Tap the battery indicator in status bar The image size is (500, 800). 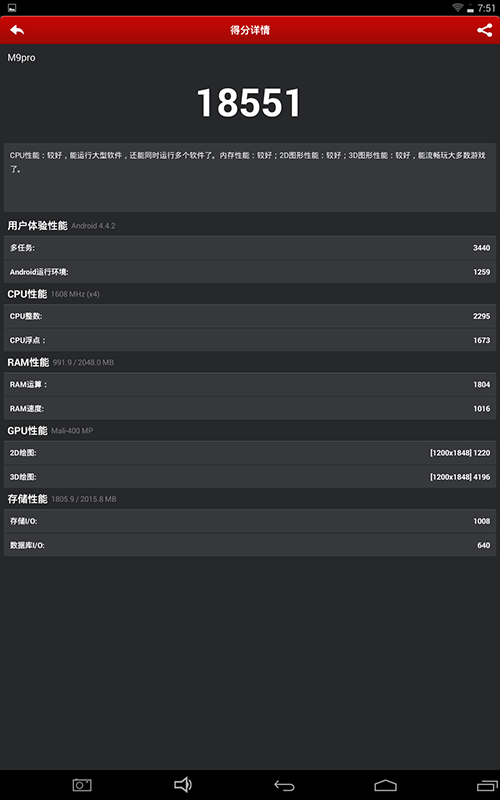coord(470,8)
